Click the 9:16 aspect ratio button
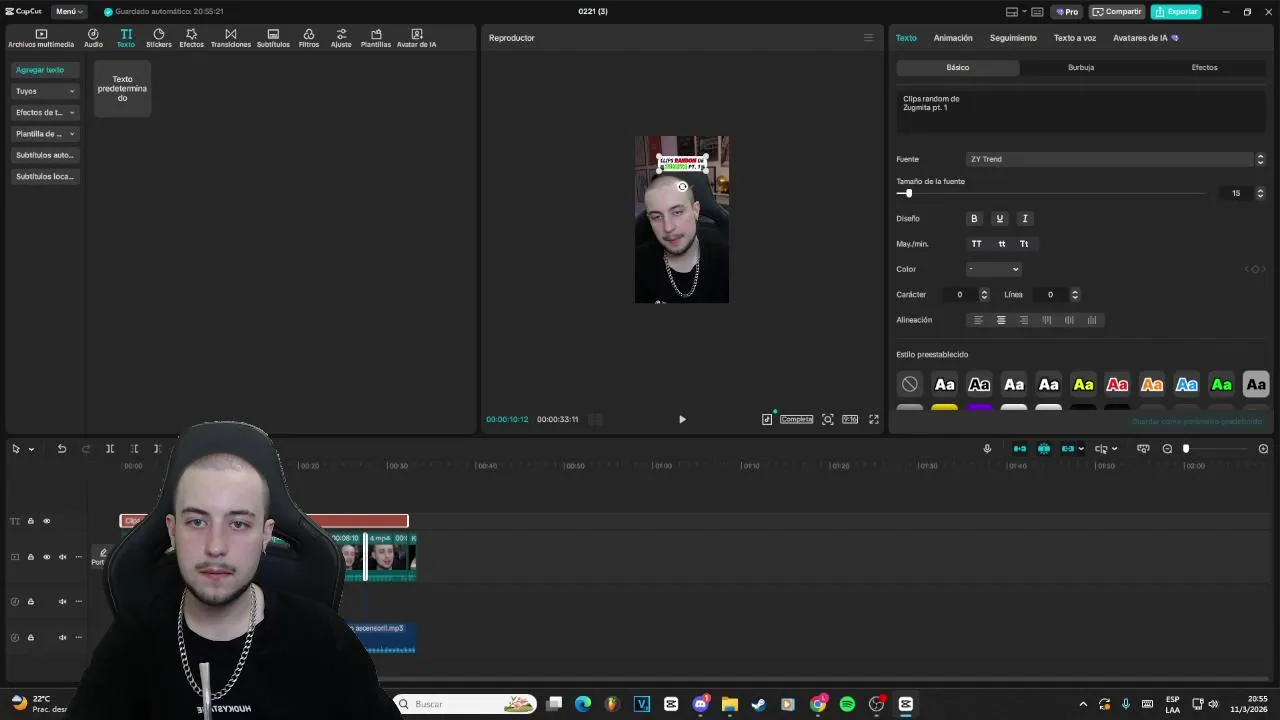 850,419
